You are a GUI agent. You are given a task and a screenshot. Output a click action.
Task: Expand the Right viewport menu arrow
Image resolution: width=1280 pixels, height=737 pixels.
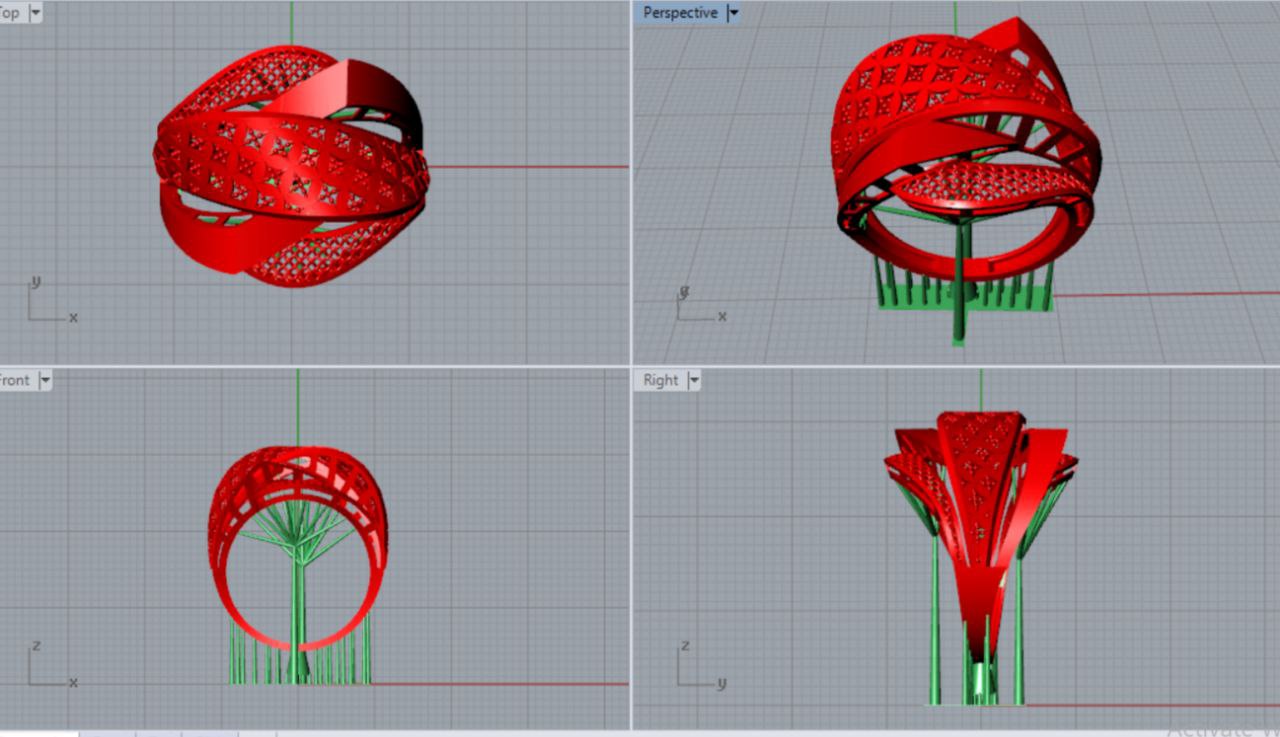click(694, 380)
